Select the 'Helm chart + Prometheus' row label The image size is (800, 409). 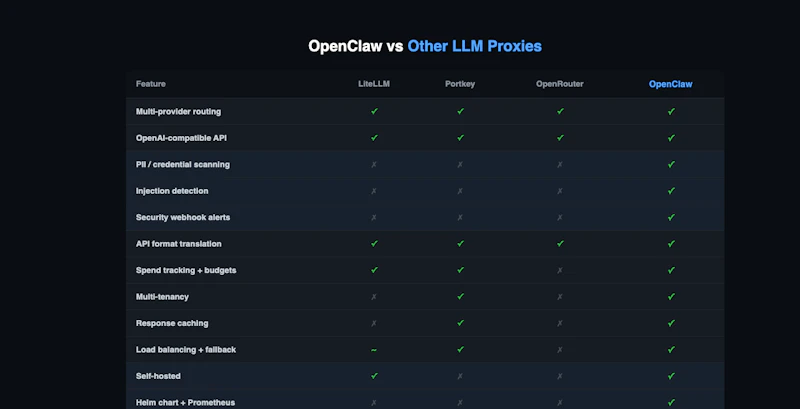click(x=185, y=403)
